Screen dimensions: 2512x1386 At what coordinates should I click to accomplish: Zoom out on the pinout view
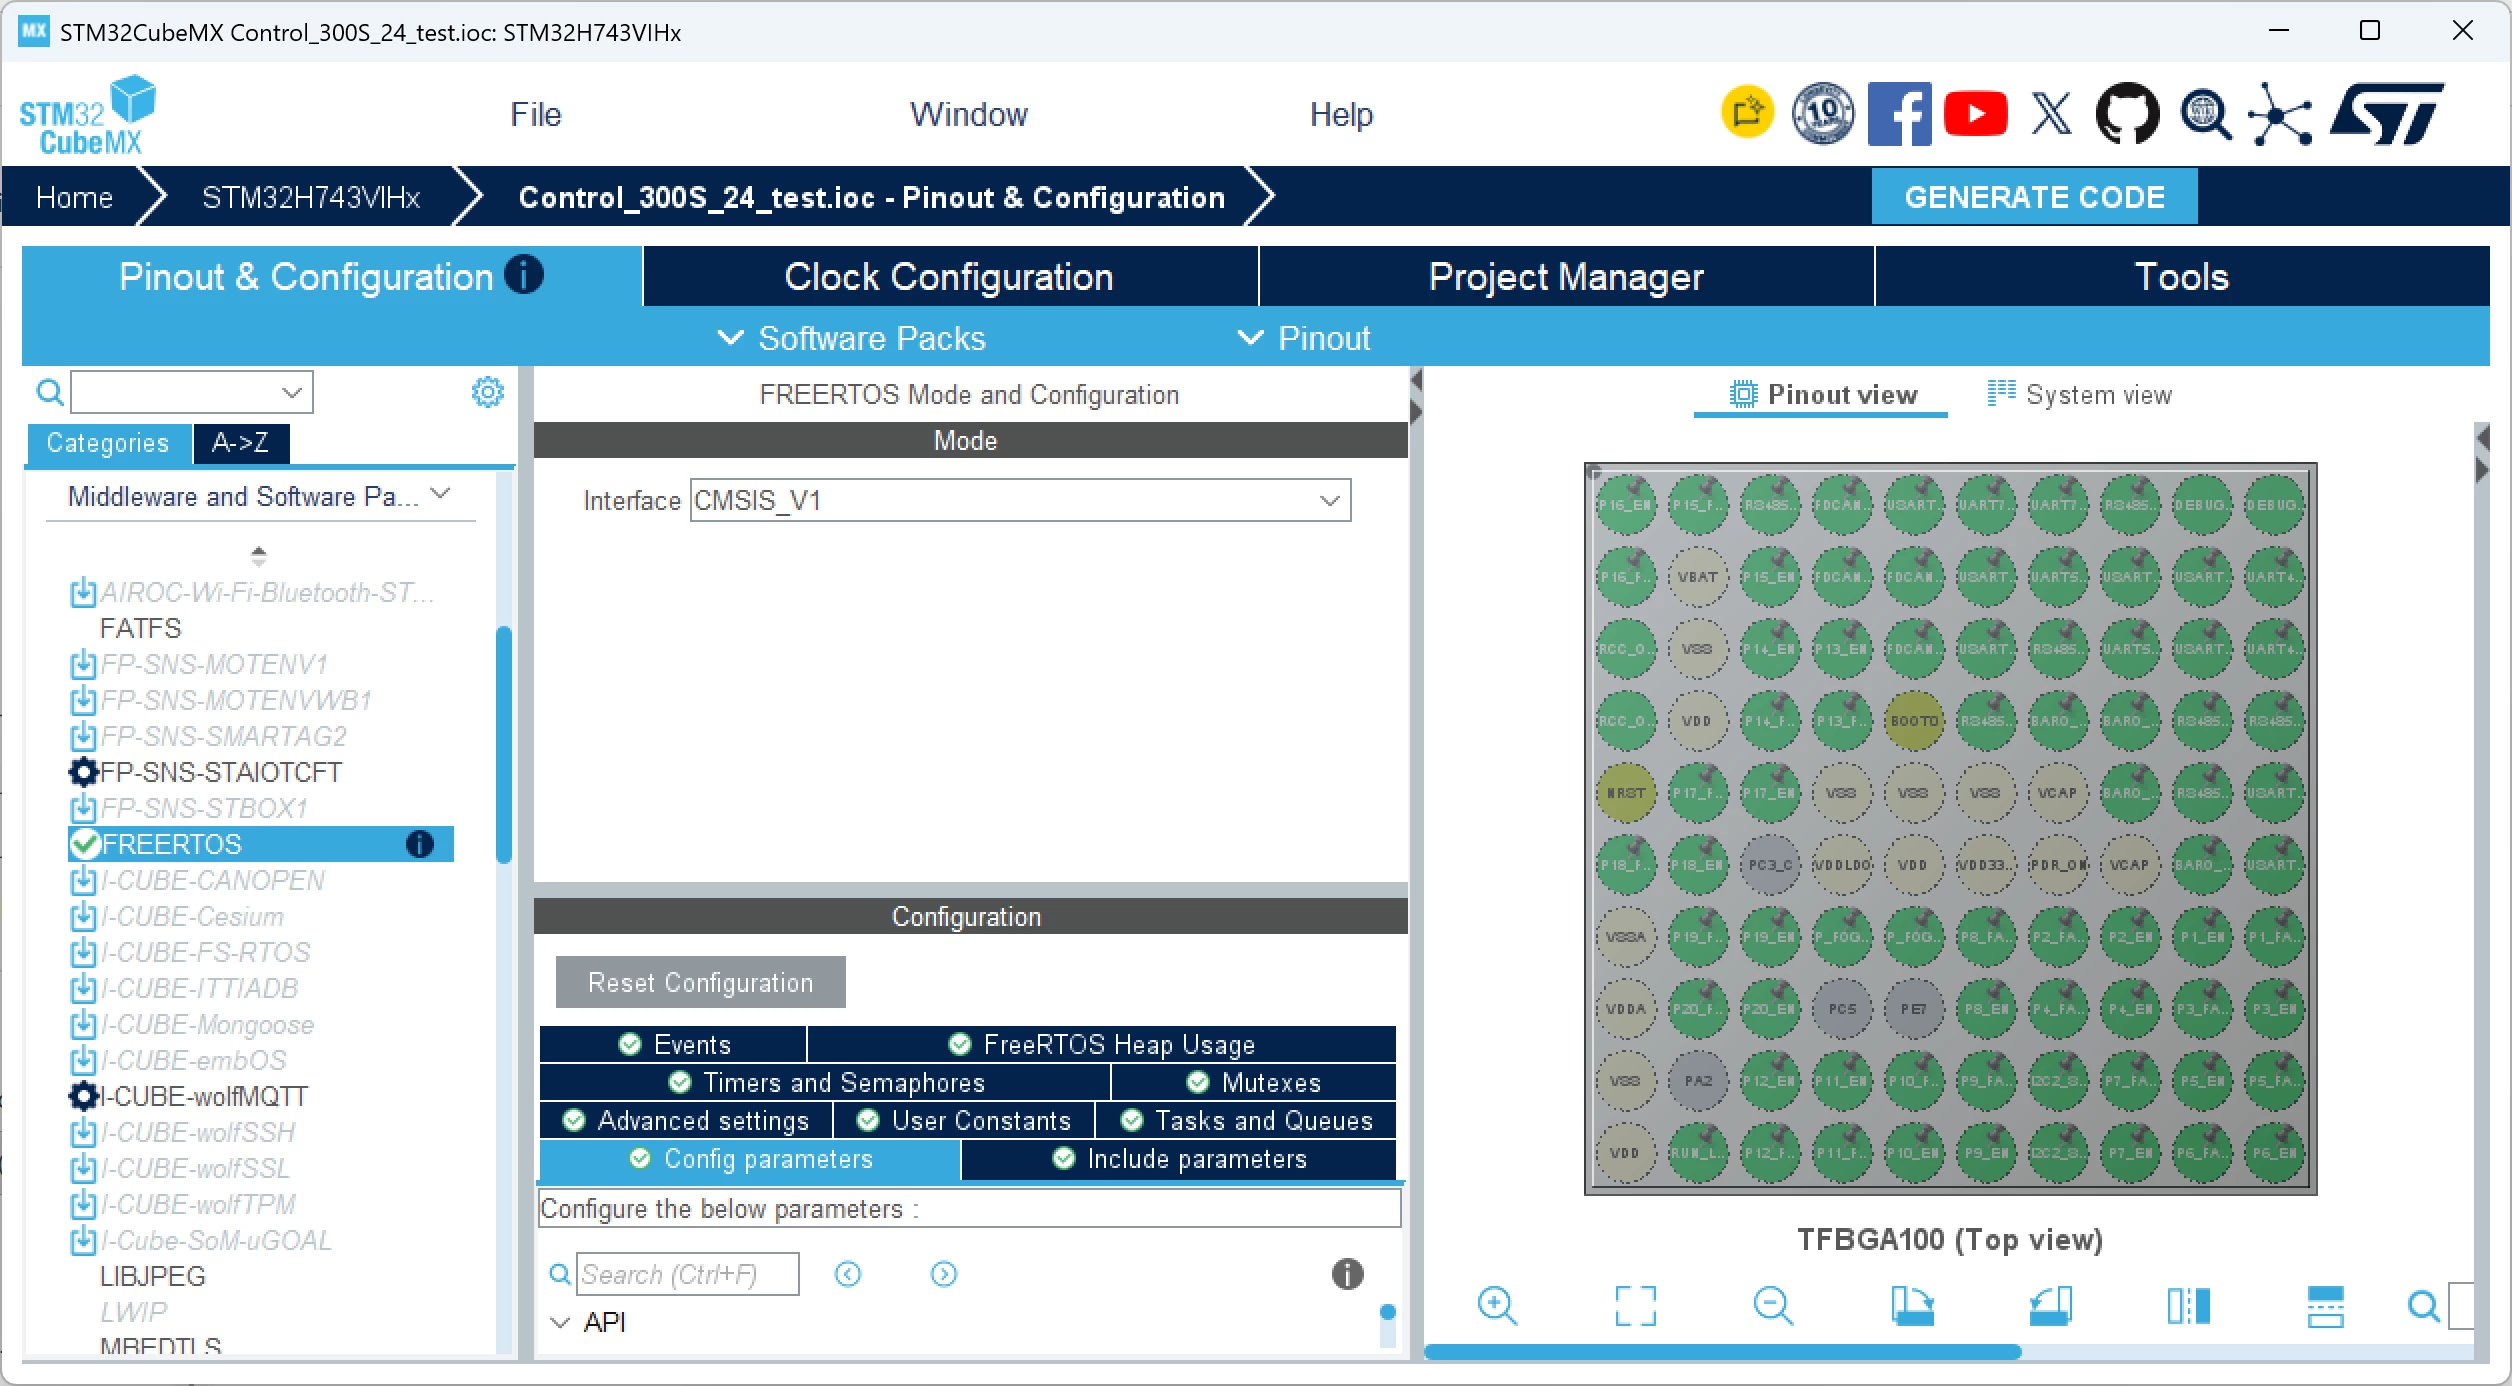[x=1773, y=1306]
